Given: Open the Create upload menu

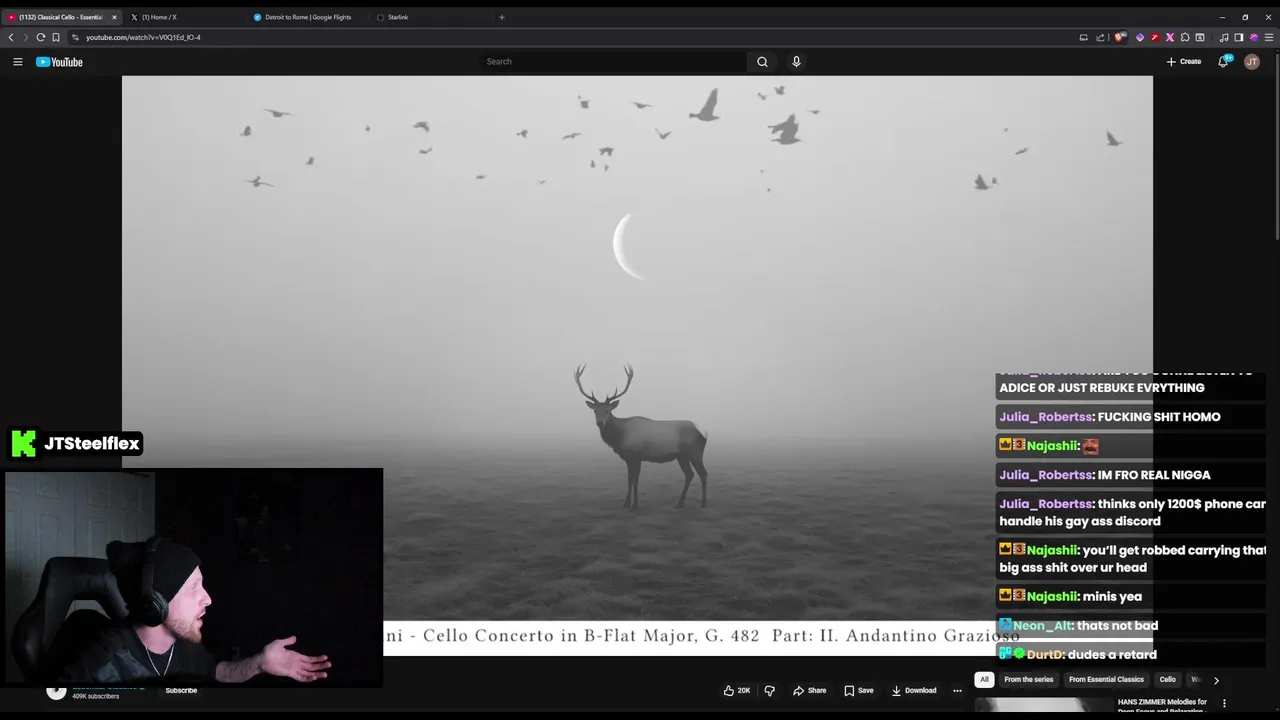Looking at the screenshot, I should tap(1184, 62).
